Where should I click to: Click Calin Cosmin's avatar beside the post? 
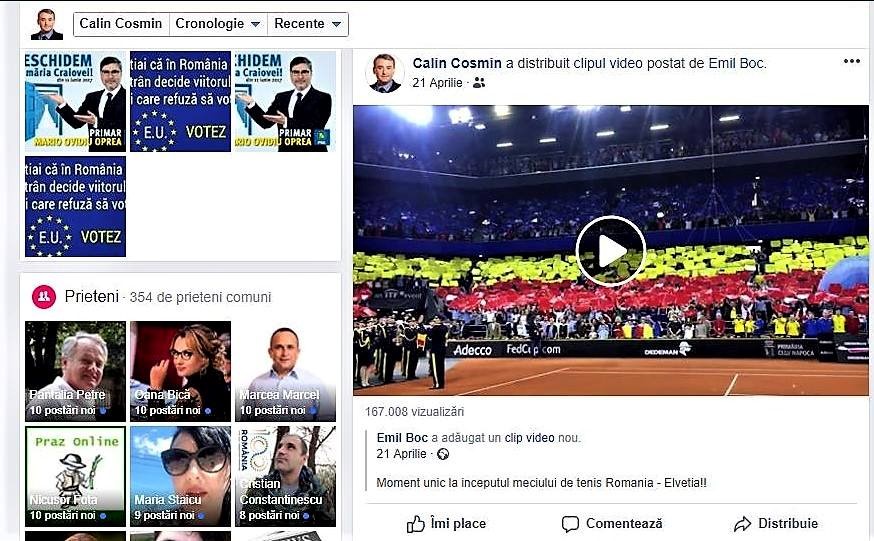pyautogui.click(x=385, y=73)
